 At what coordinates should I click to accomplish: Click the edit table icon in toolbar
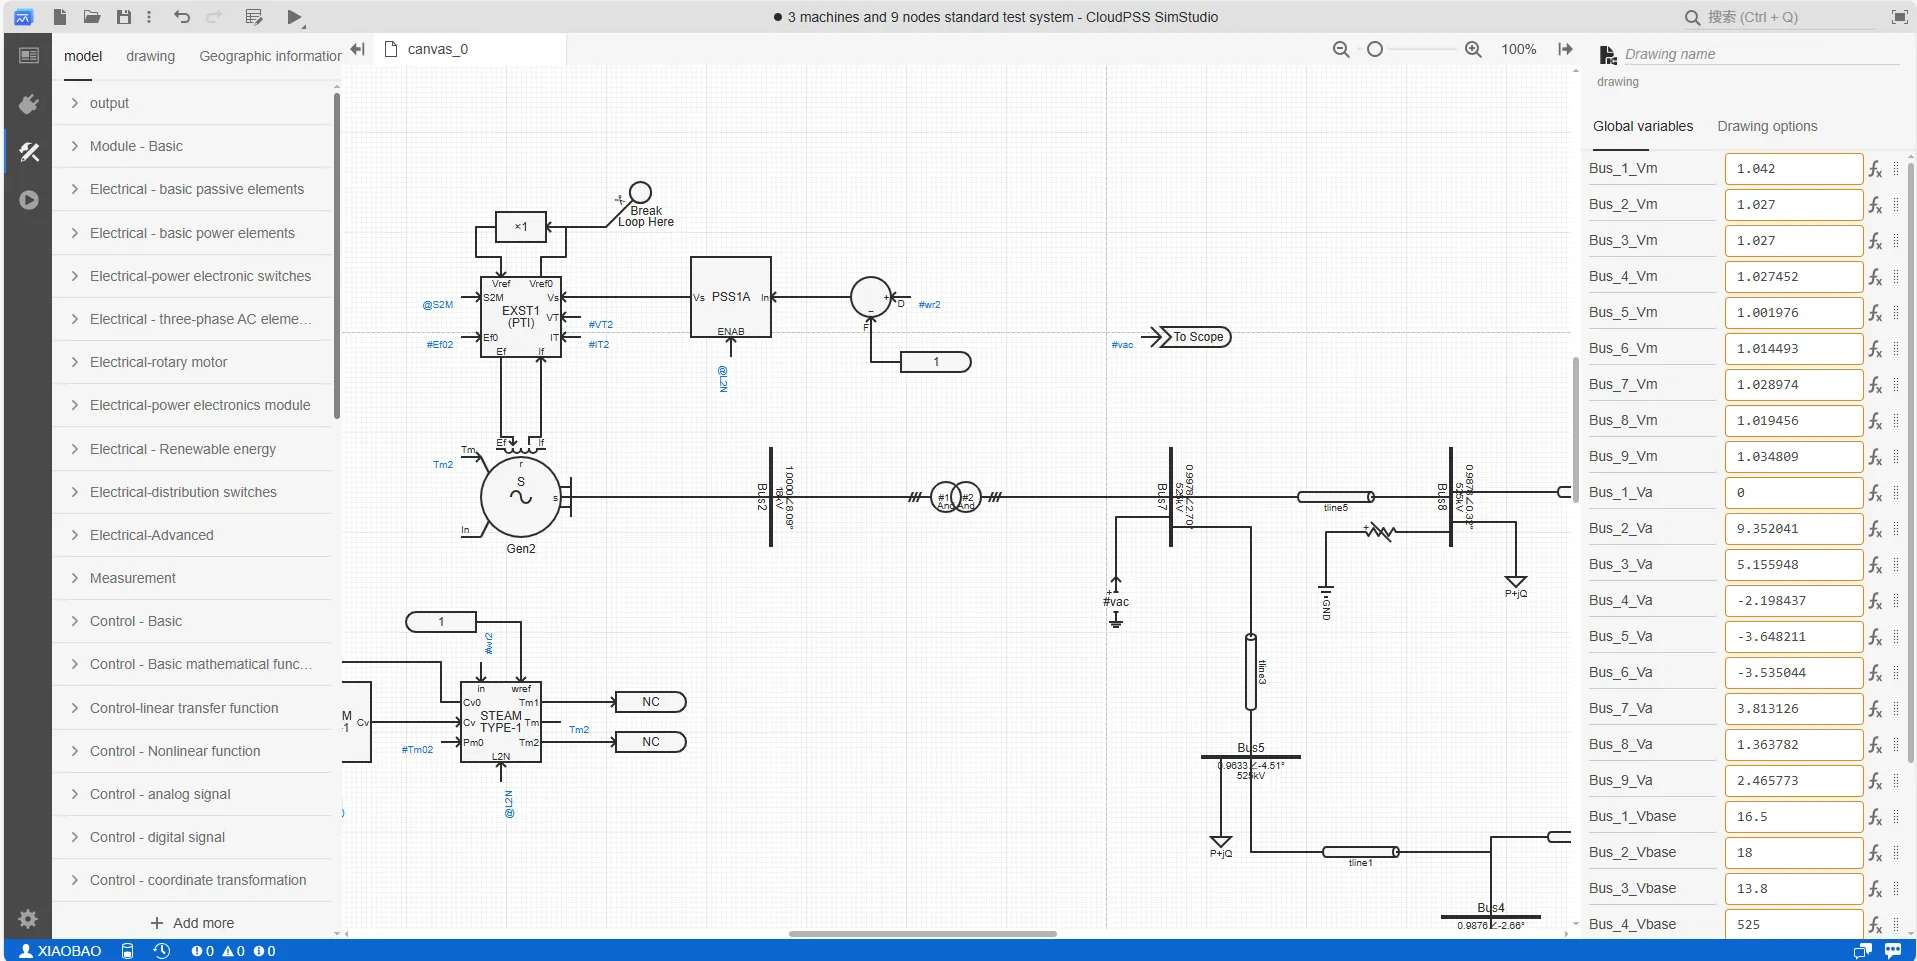[x=254, y=17]
